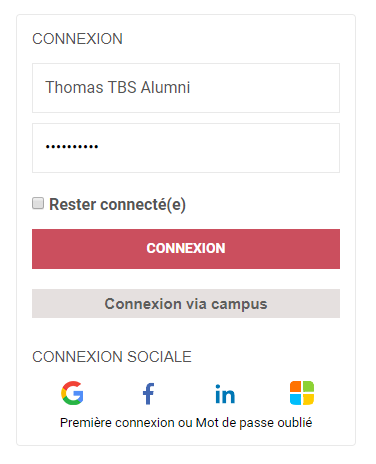This screenshot has width=376, height=464.
Task: Tick the Rester connecté(e) checkbox
Action: 38,203
